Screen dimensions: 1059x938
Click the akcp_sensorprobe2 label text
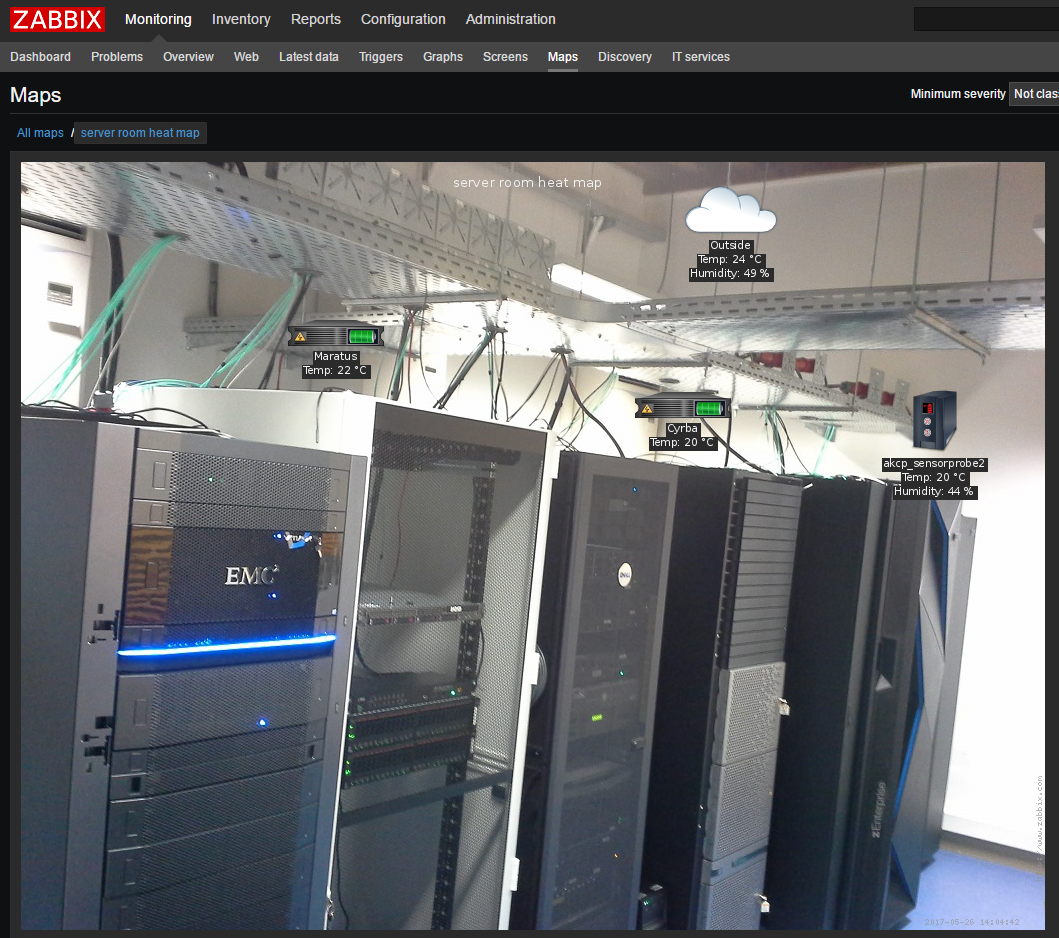(x=934, y=463)
